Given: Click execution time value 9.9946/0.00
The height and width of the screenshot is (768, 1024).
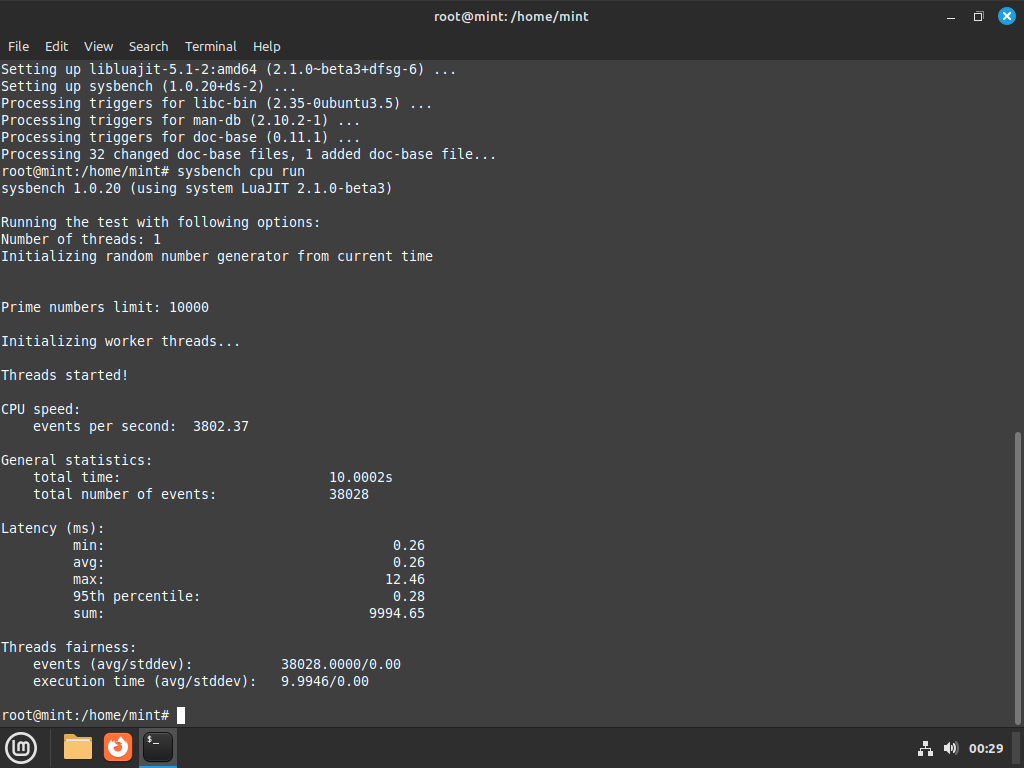Looking at the screenshot, I should coord(325,681).
